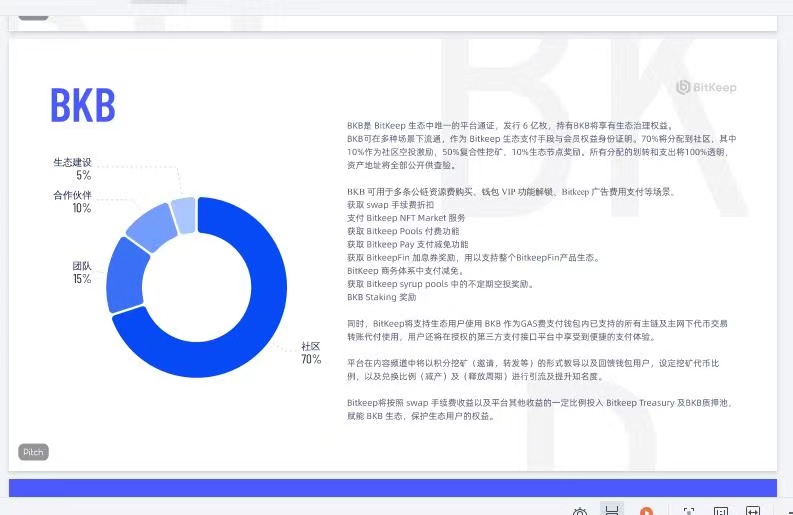The image size is (793, 515).
Task: Click the 合作伙伴 10% donut chart segment
Action: click(x=152, y=227)
